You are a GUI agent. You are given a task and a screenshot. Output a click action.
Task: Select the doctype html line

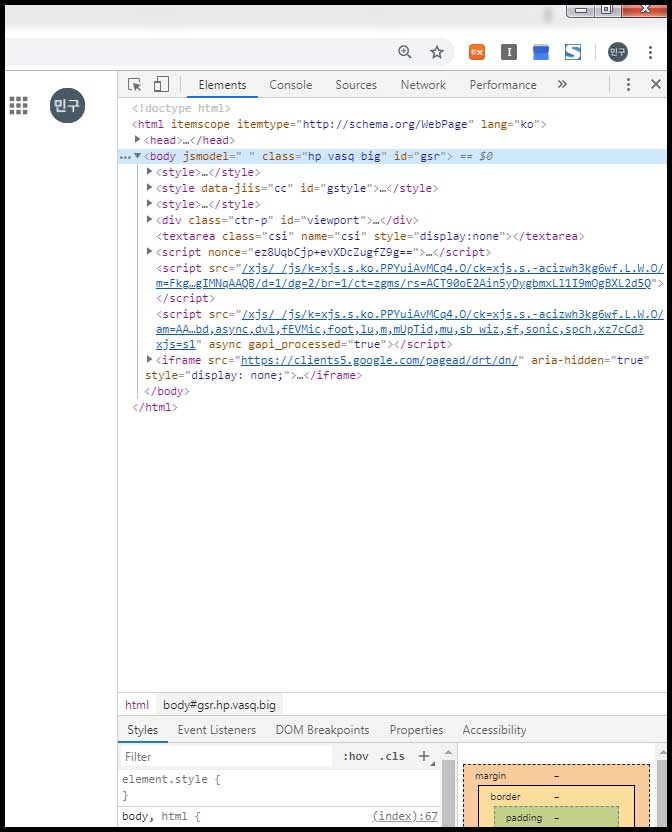tap(181, 108)
